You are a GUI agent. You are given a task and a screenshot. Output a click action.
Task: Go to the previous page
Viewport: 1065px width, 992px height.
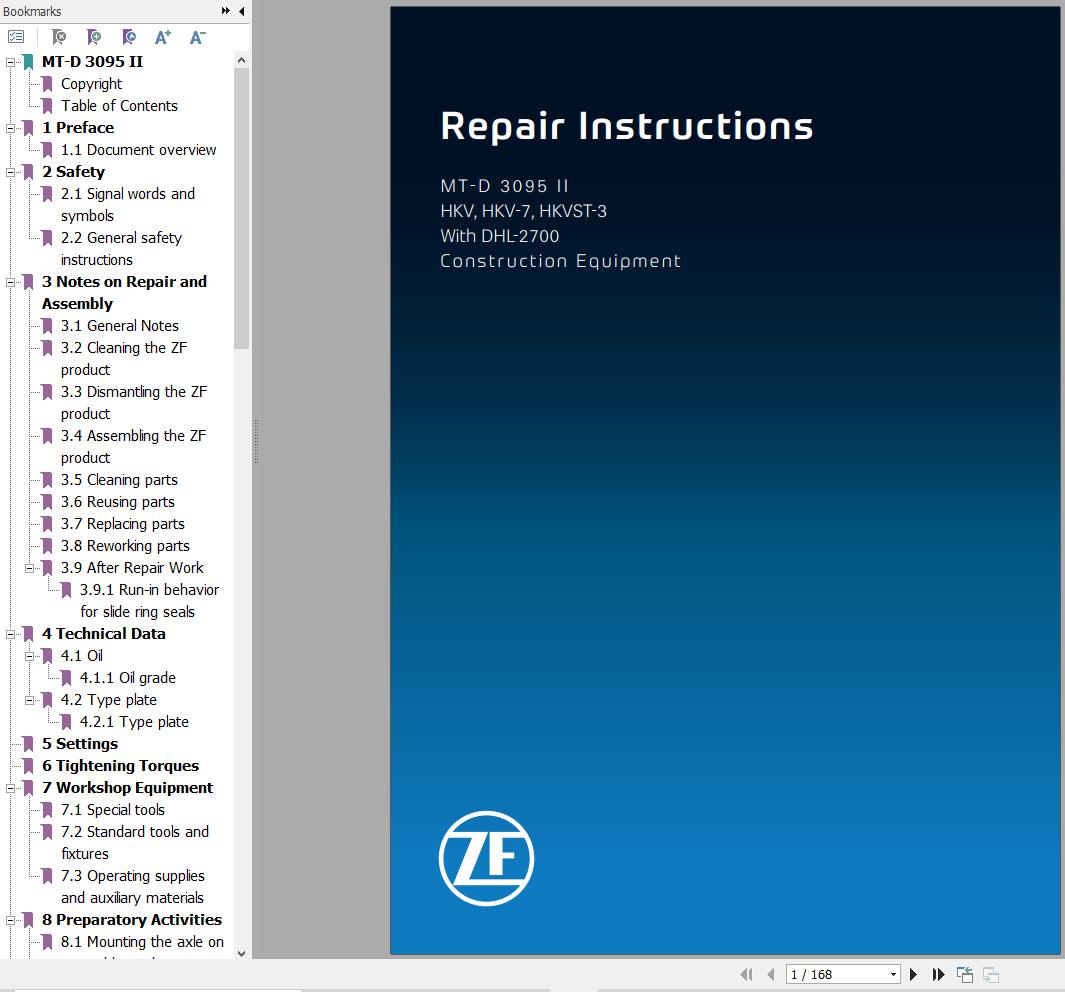(771, 974)
